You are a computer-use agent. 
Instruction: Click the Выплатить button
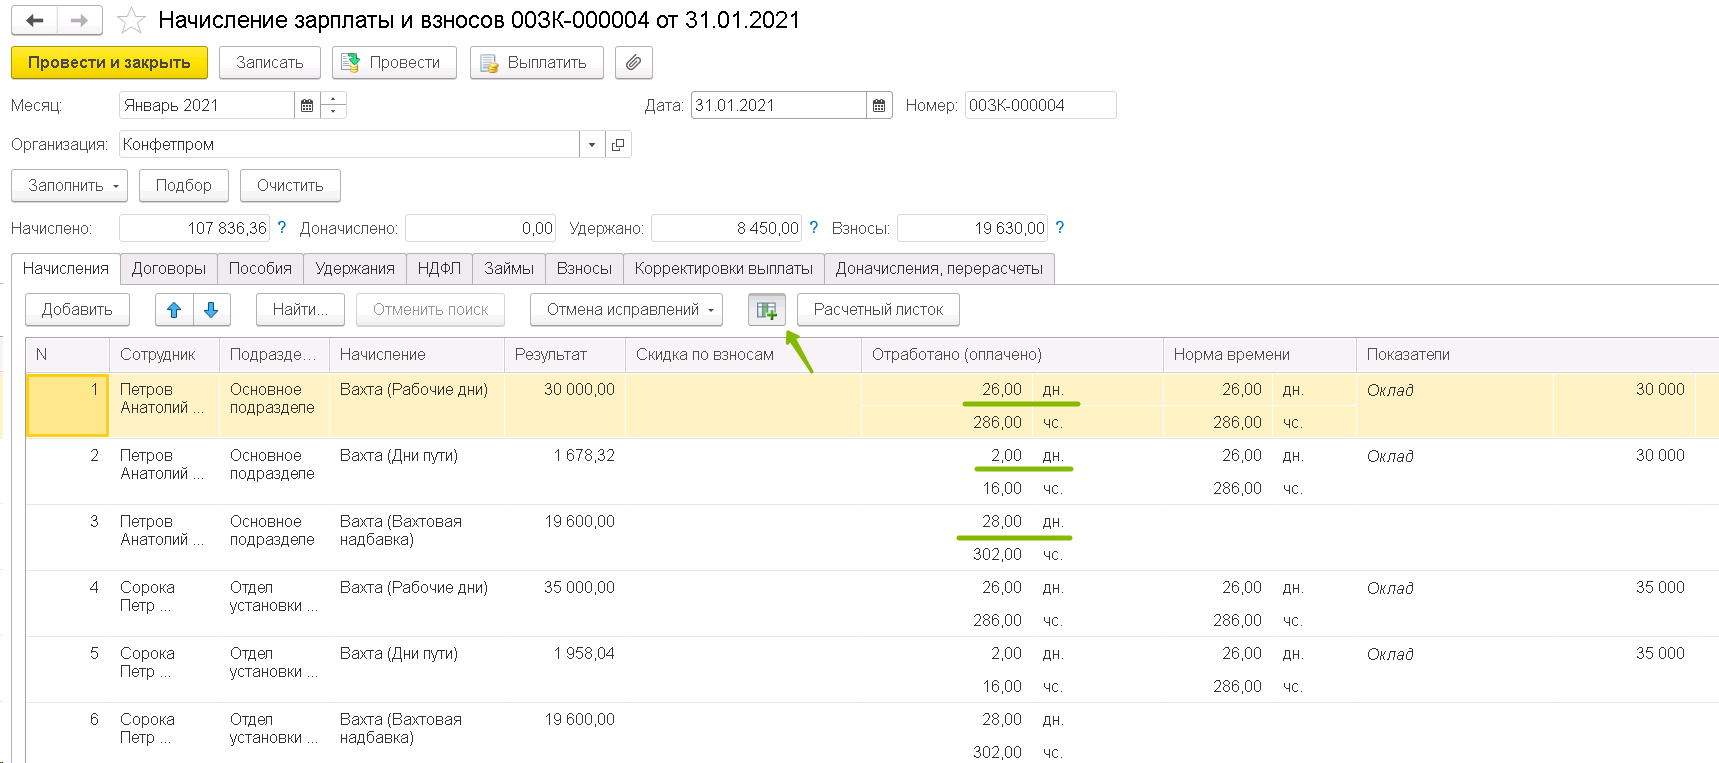[x=536, y=62]
